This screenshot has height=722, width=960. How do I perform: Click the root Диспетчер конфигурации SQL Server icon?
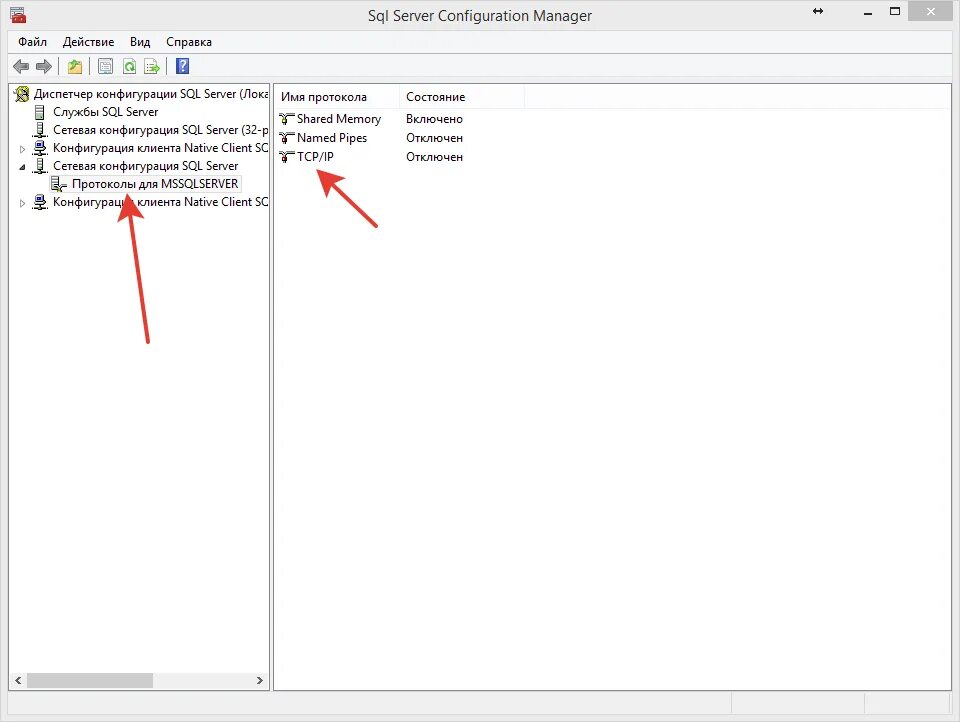click(22, 94)
